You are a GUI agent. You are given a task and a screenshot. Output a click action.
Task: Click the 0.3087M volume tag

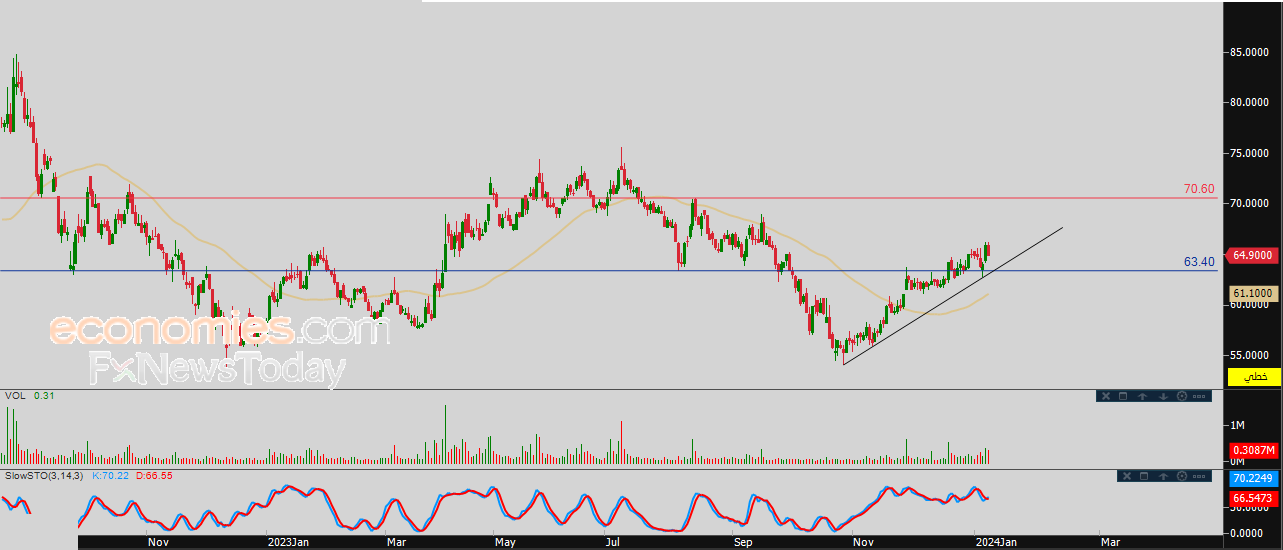[x=1252, y=450]
